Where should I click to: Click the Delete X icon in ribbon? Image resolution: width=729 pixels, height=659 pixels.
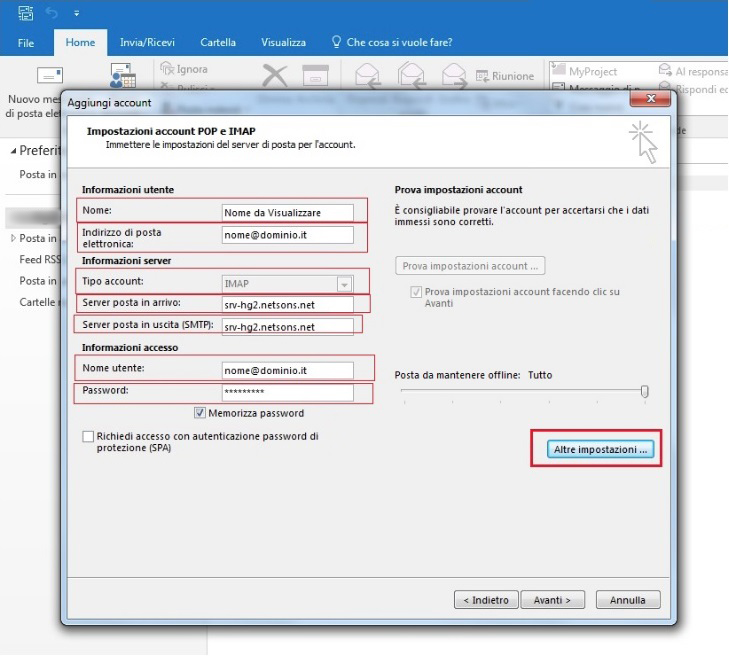coord(274,76)
